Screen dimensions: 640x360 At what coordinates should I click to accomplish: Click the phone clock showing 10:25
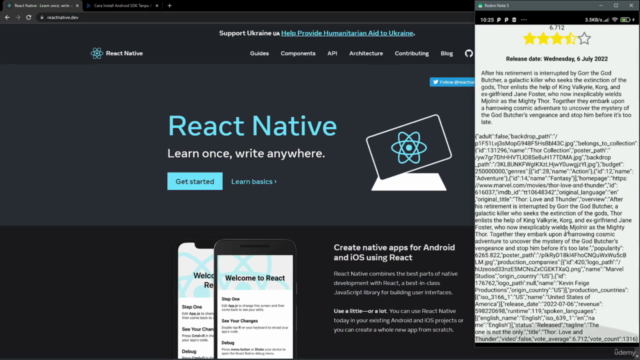487,20
